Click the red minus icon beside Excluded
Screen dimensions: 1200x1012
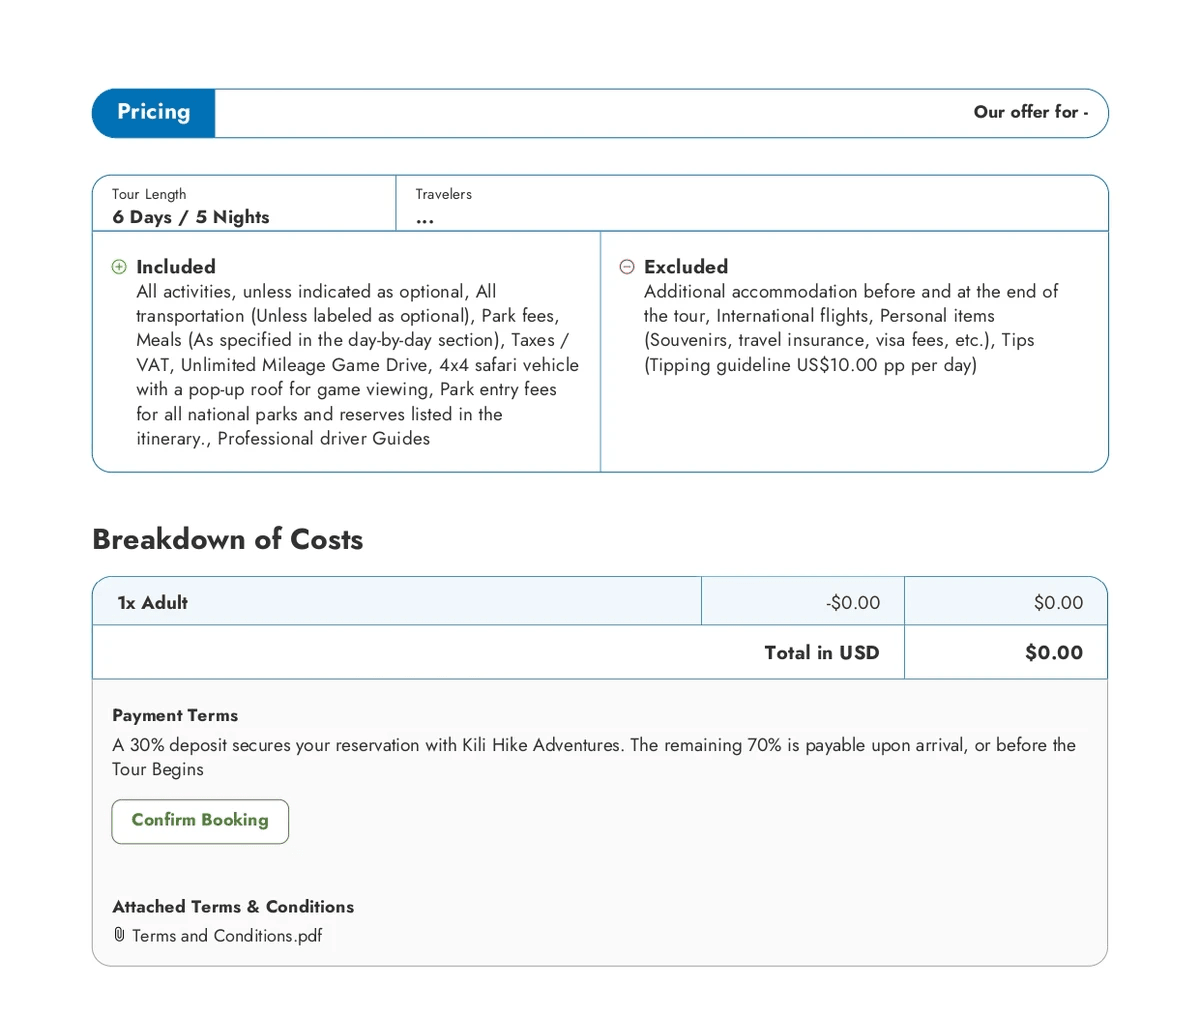point(627,267)
